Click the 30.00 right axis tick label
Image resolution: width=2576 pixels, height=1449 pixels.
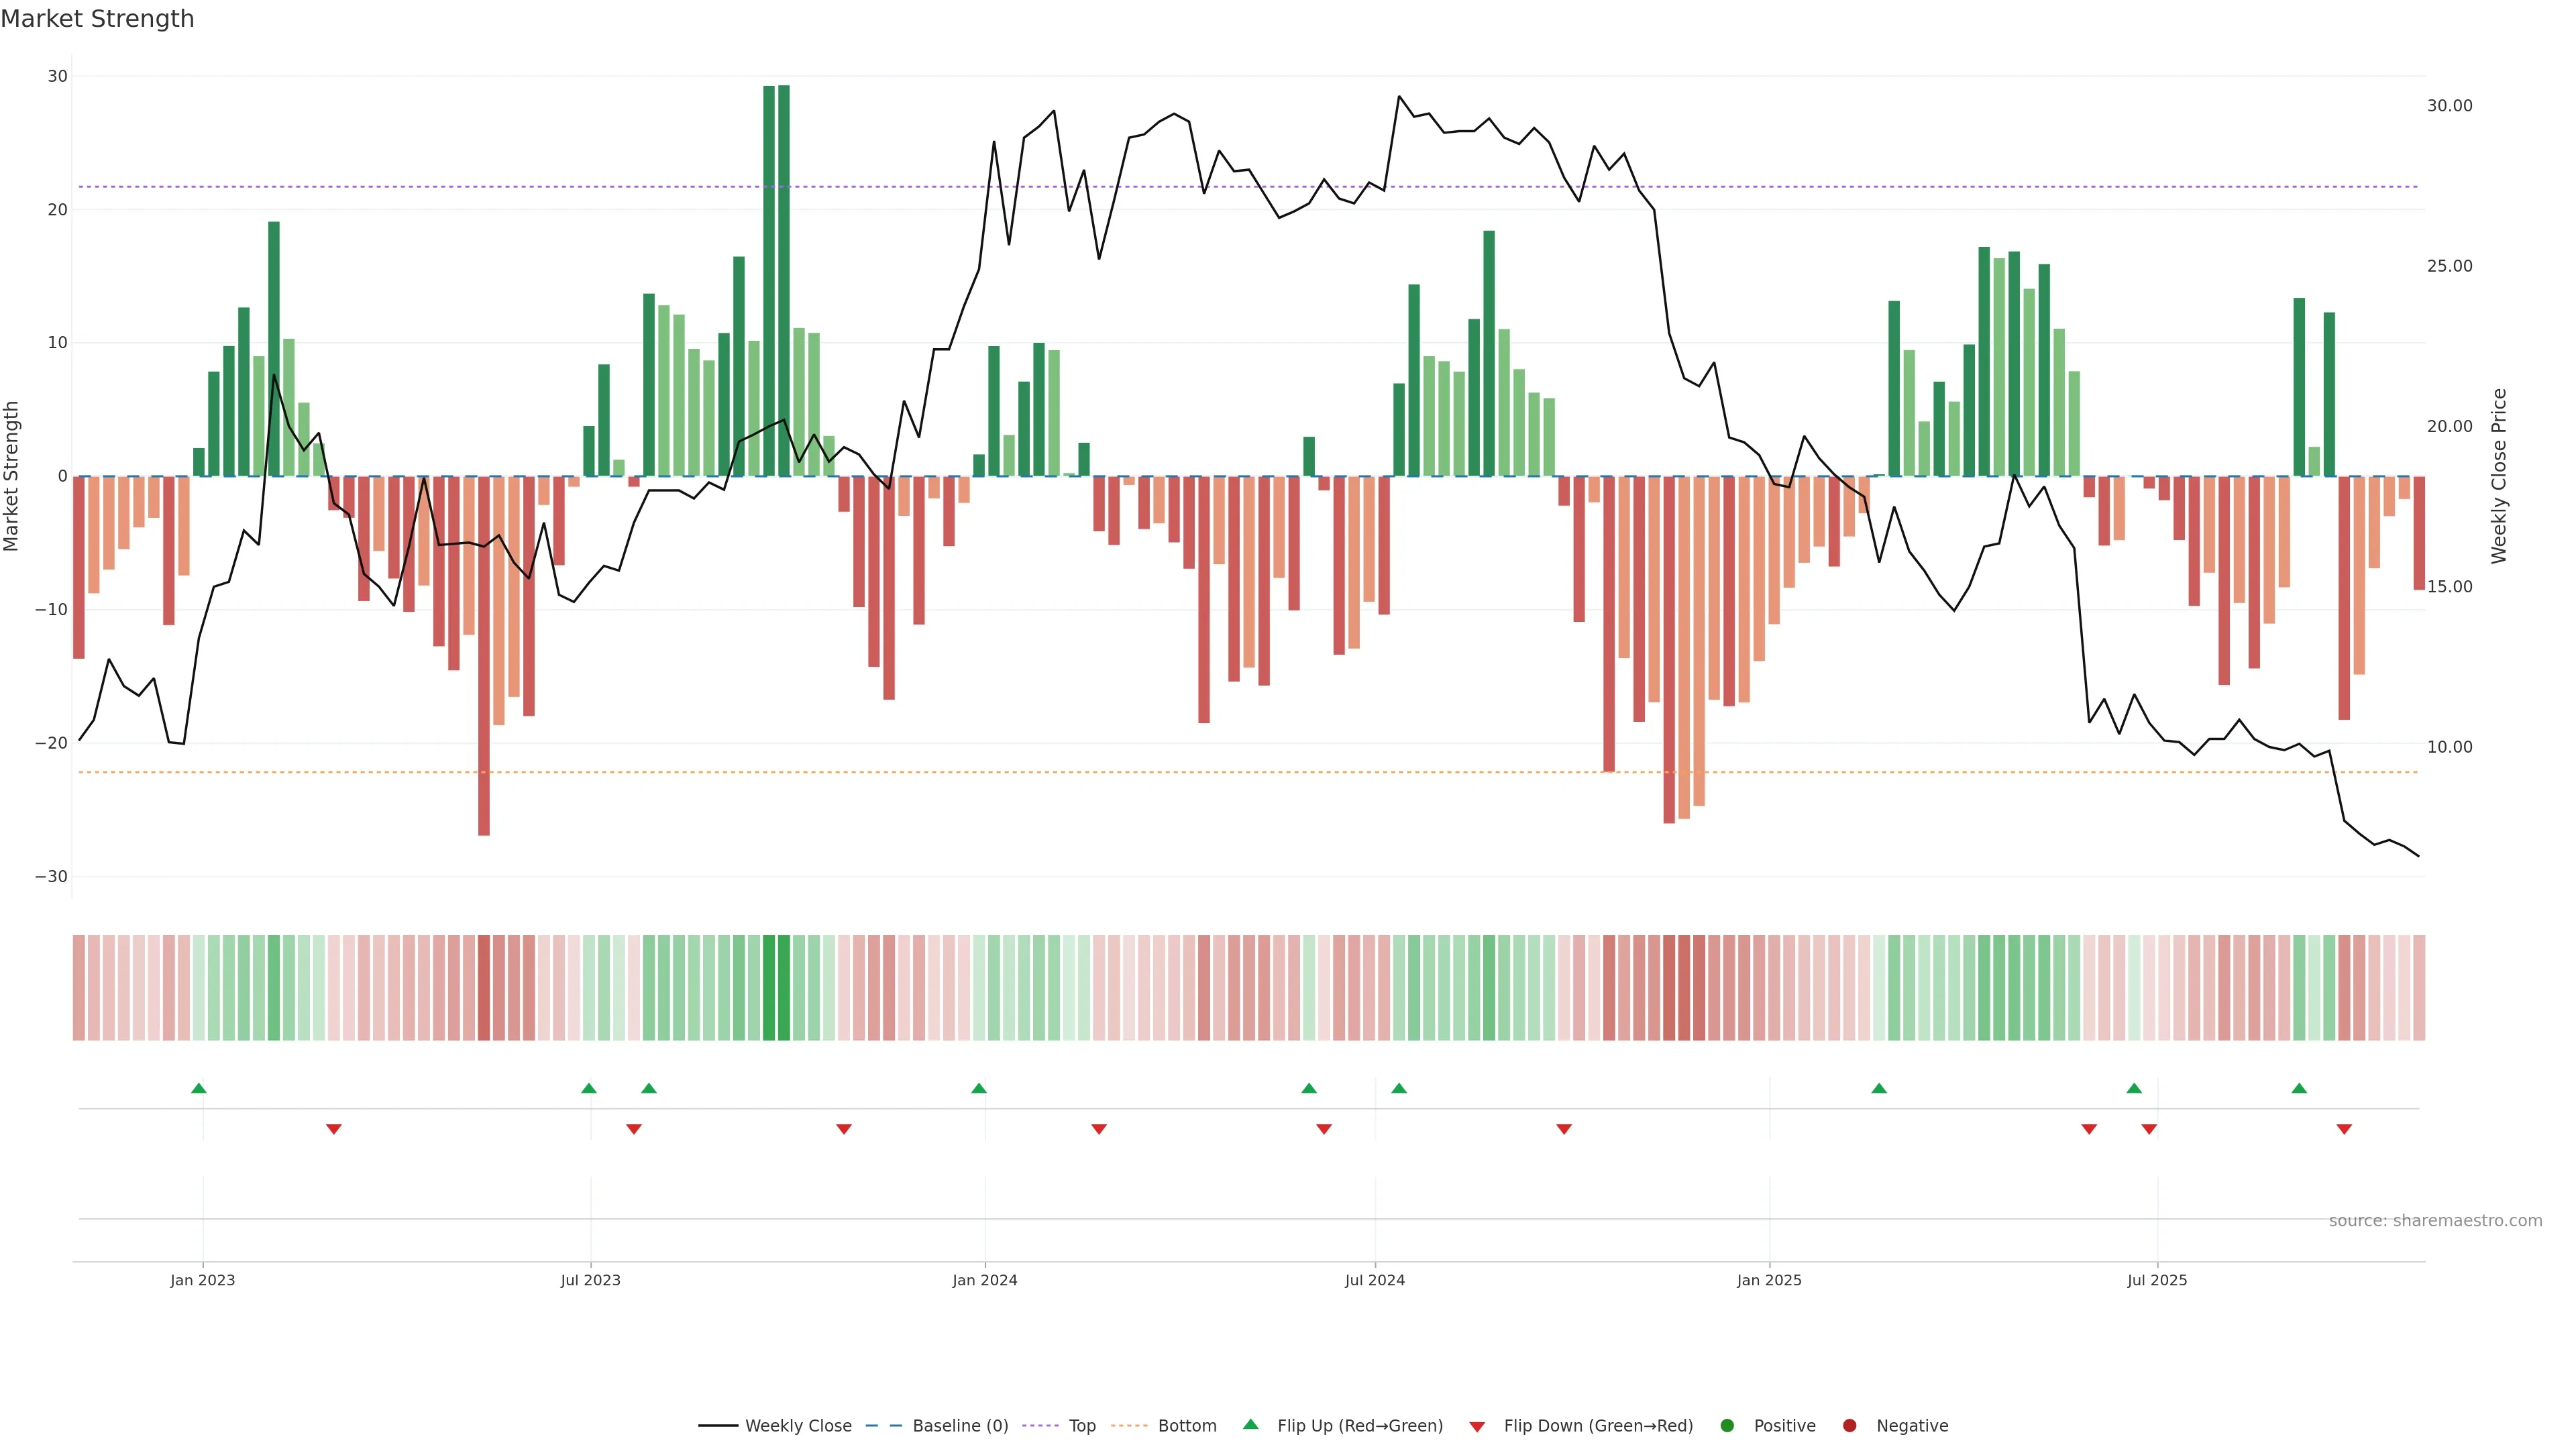coord(2449,106)
